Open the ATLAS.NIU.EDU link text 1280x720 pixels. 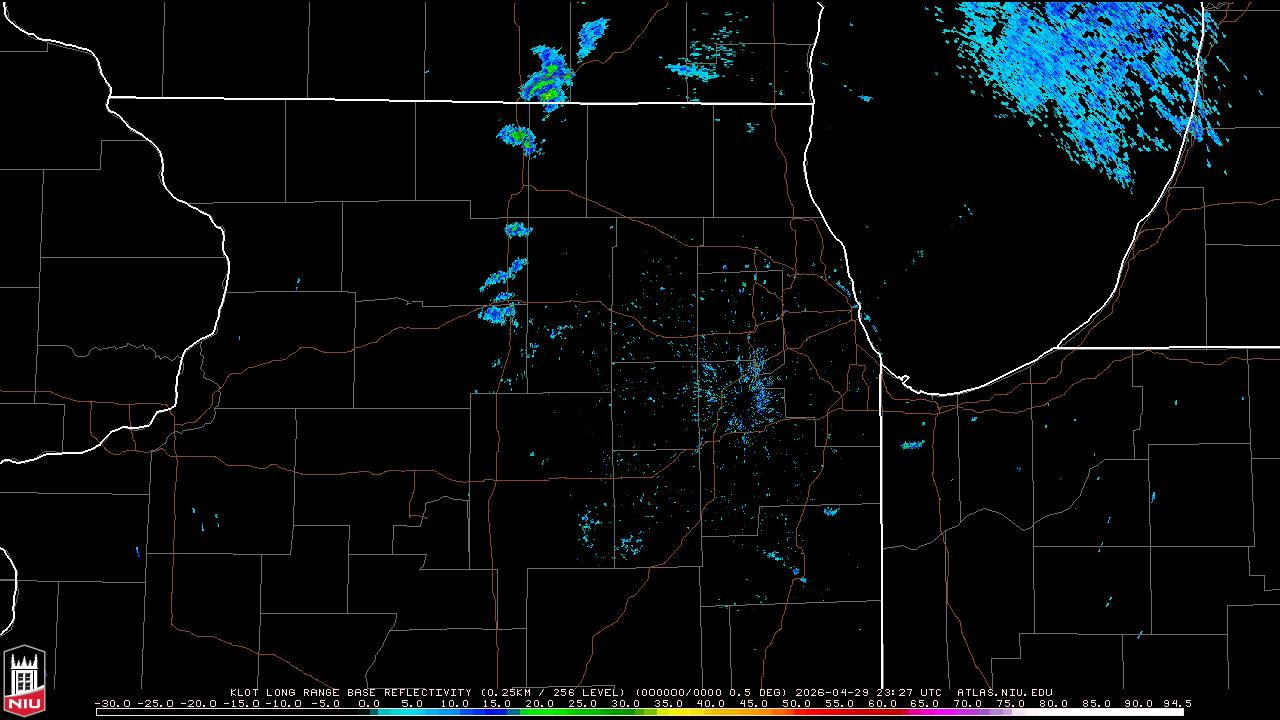tap(1004, 692)
